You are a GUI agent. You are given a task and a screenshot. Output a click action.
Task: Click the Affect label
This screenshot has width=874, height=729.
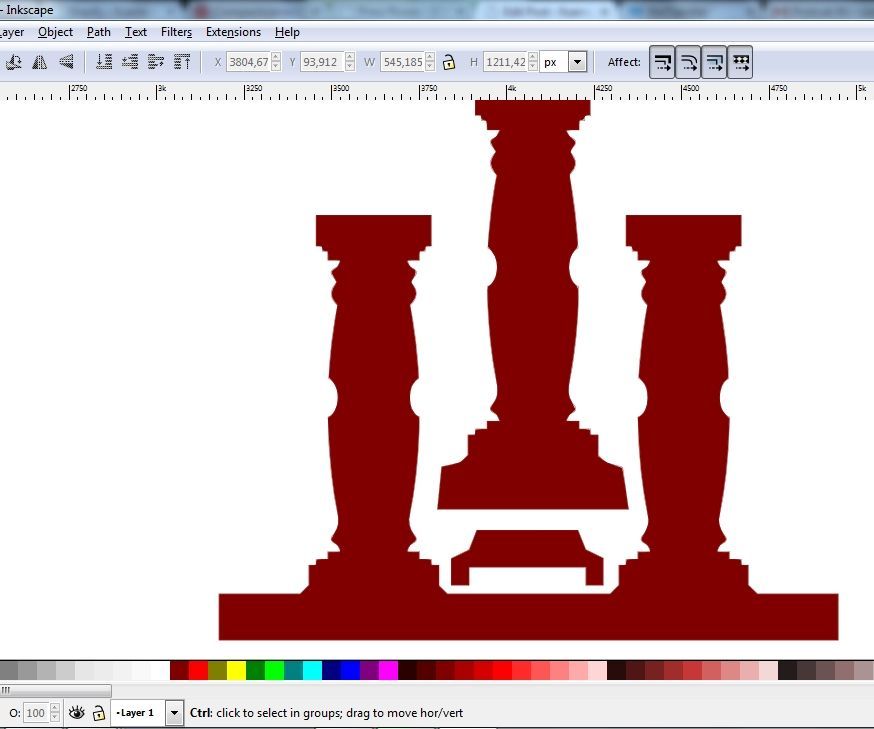pos(624,62)
